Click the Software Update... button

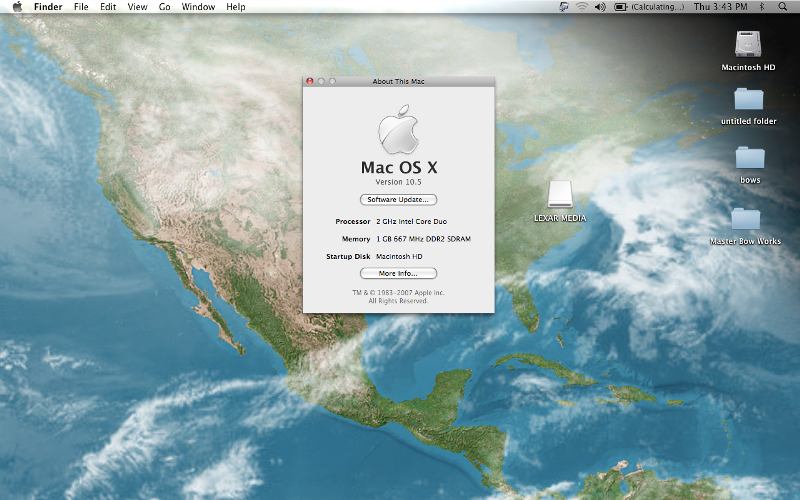click(398, 199)
